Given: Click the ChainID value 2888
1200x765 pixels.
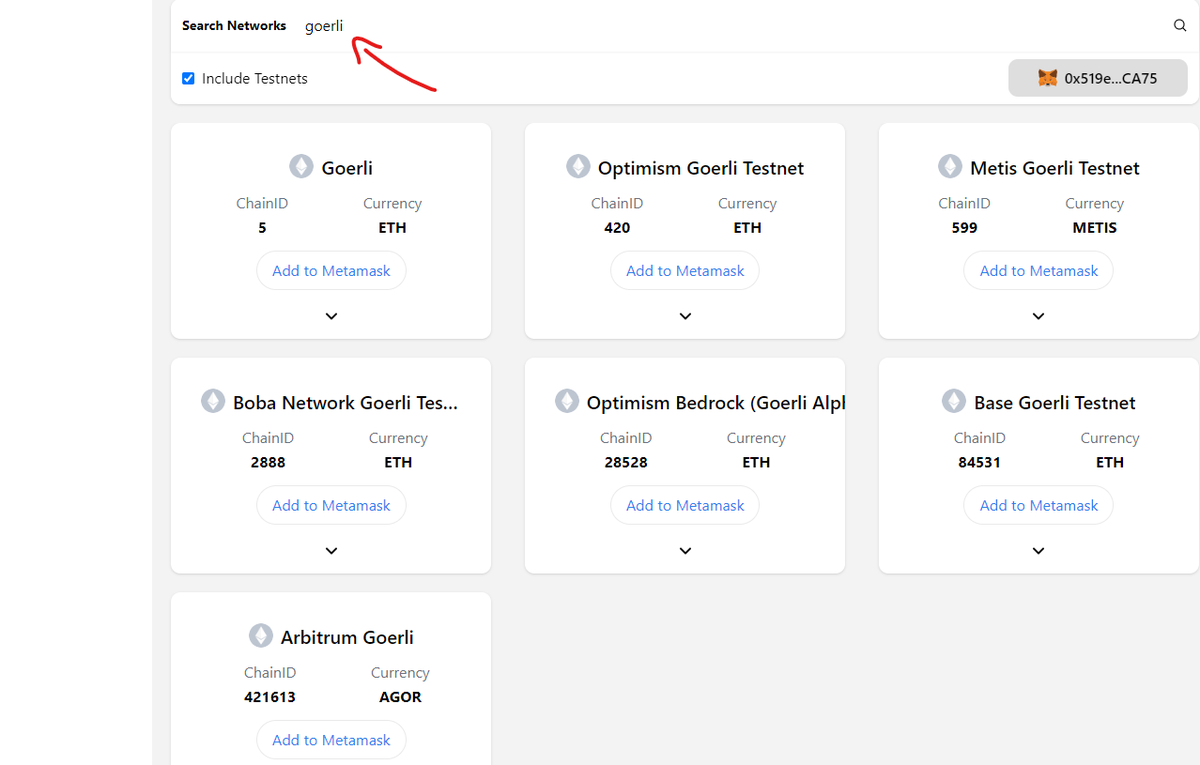Looking at the screenshot, I should tap(268, 463).
